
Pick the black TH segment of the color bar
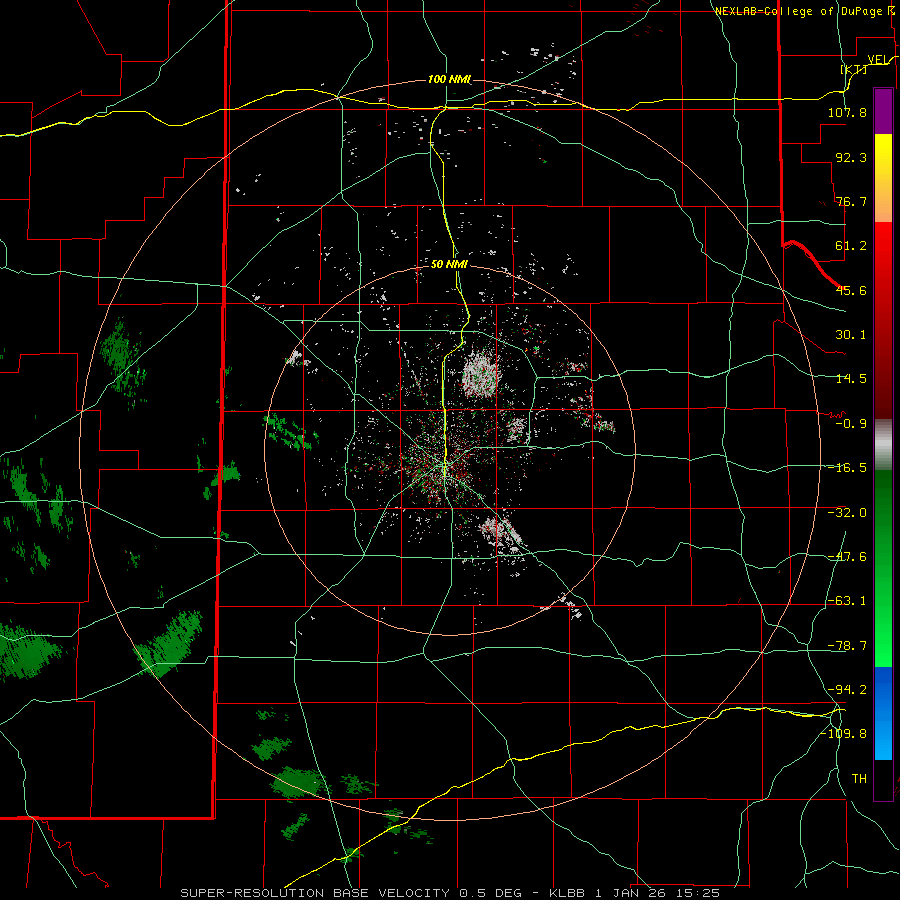click(x=883, y=779)
